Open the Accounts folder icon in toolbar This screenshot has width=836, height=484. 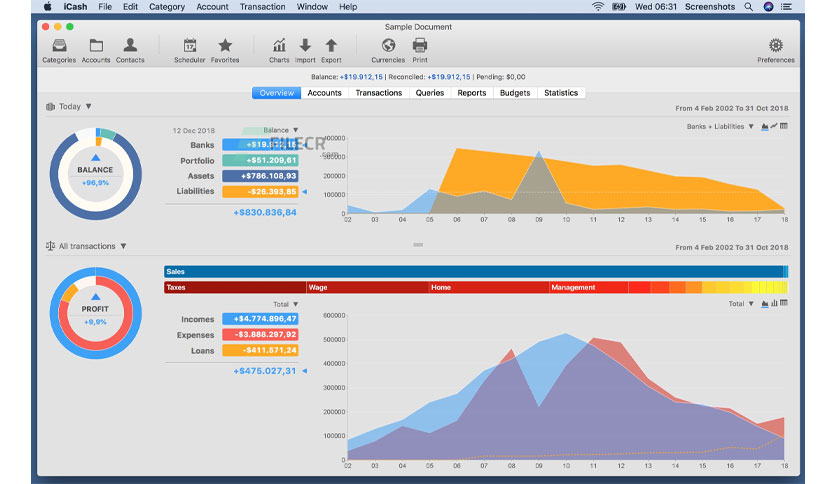(96, 46)
